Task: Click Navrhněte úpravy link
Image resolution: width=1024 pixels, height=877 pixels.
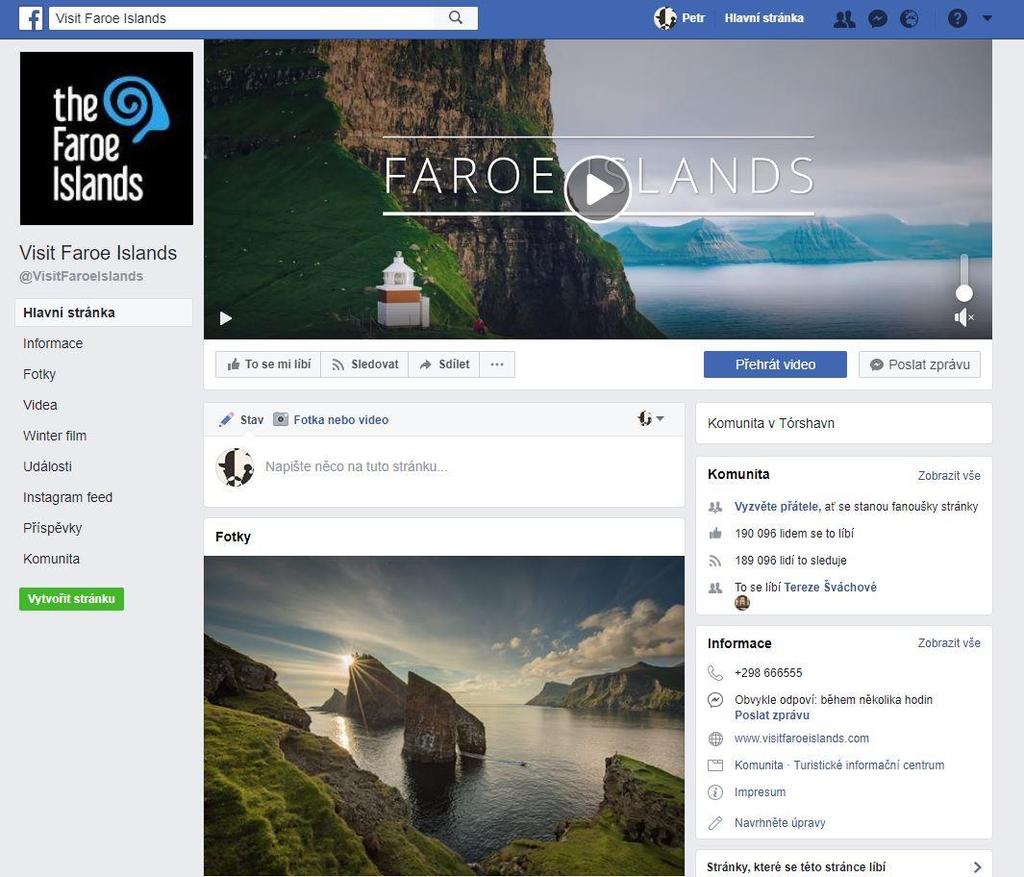Action: (x=780, y=823)
